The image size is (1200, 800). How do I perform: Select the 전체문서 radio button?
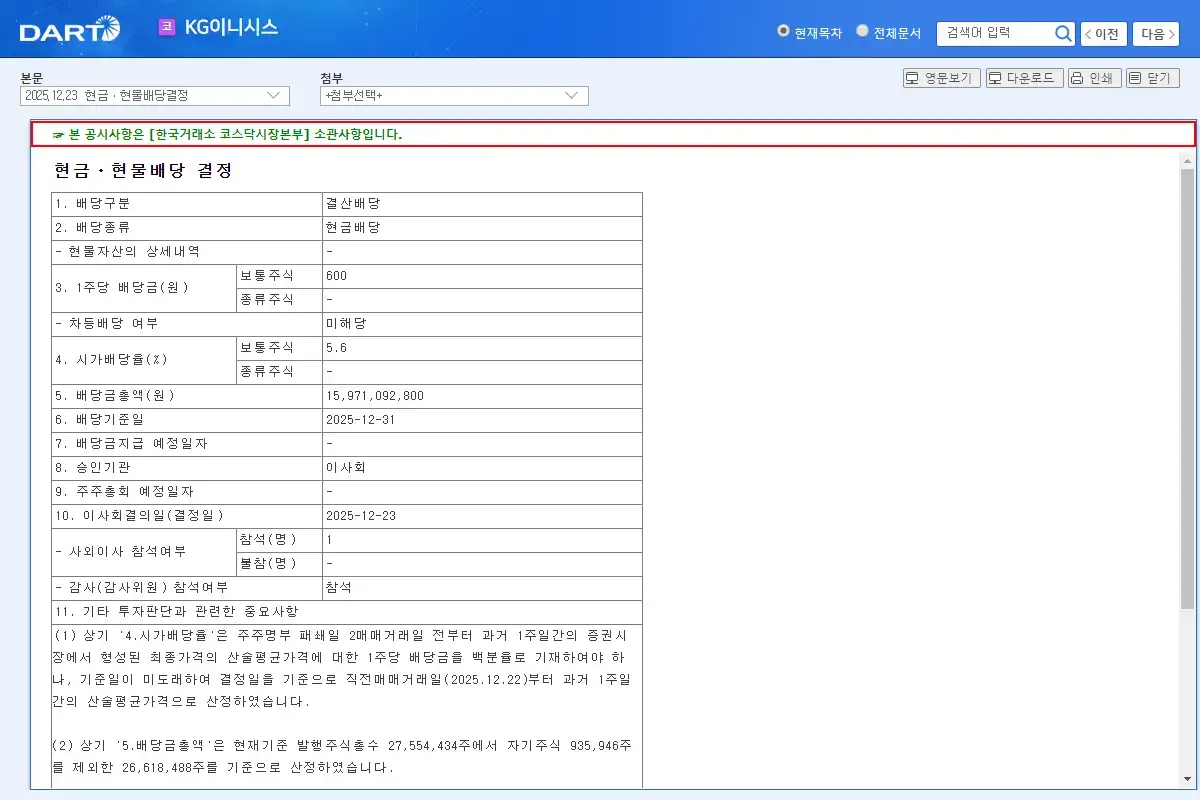(862, 31)
